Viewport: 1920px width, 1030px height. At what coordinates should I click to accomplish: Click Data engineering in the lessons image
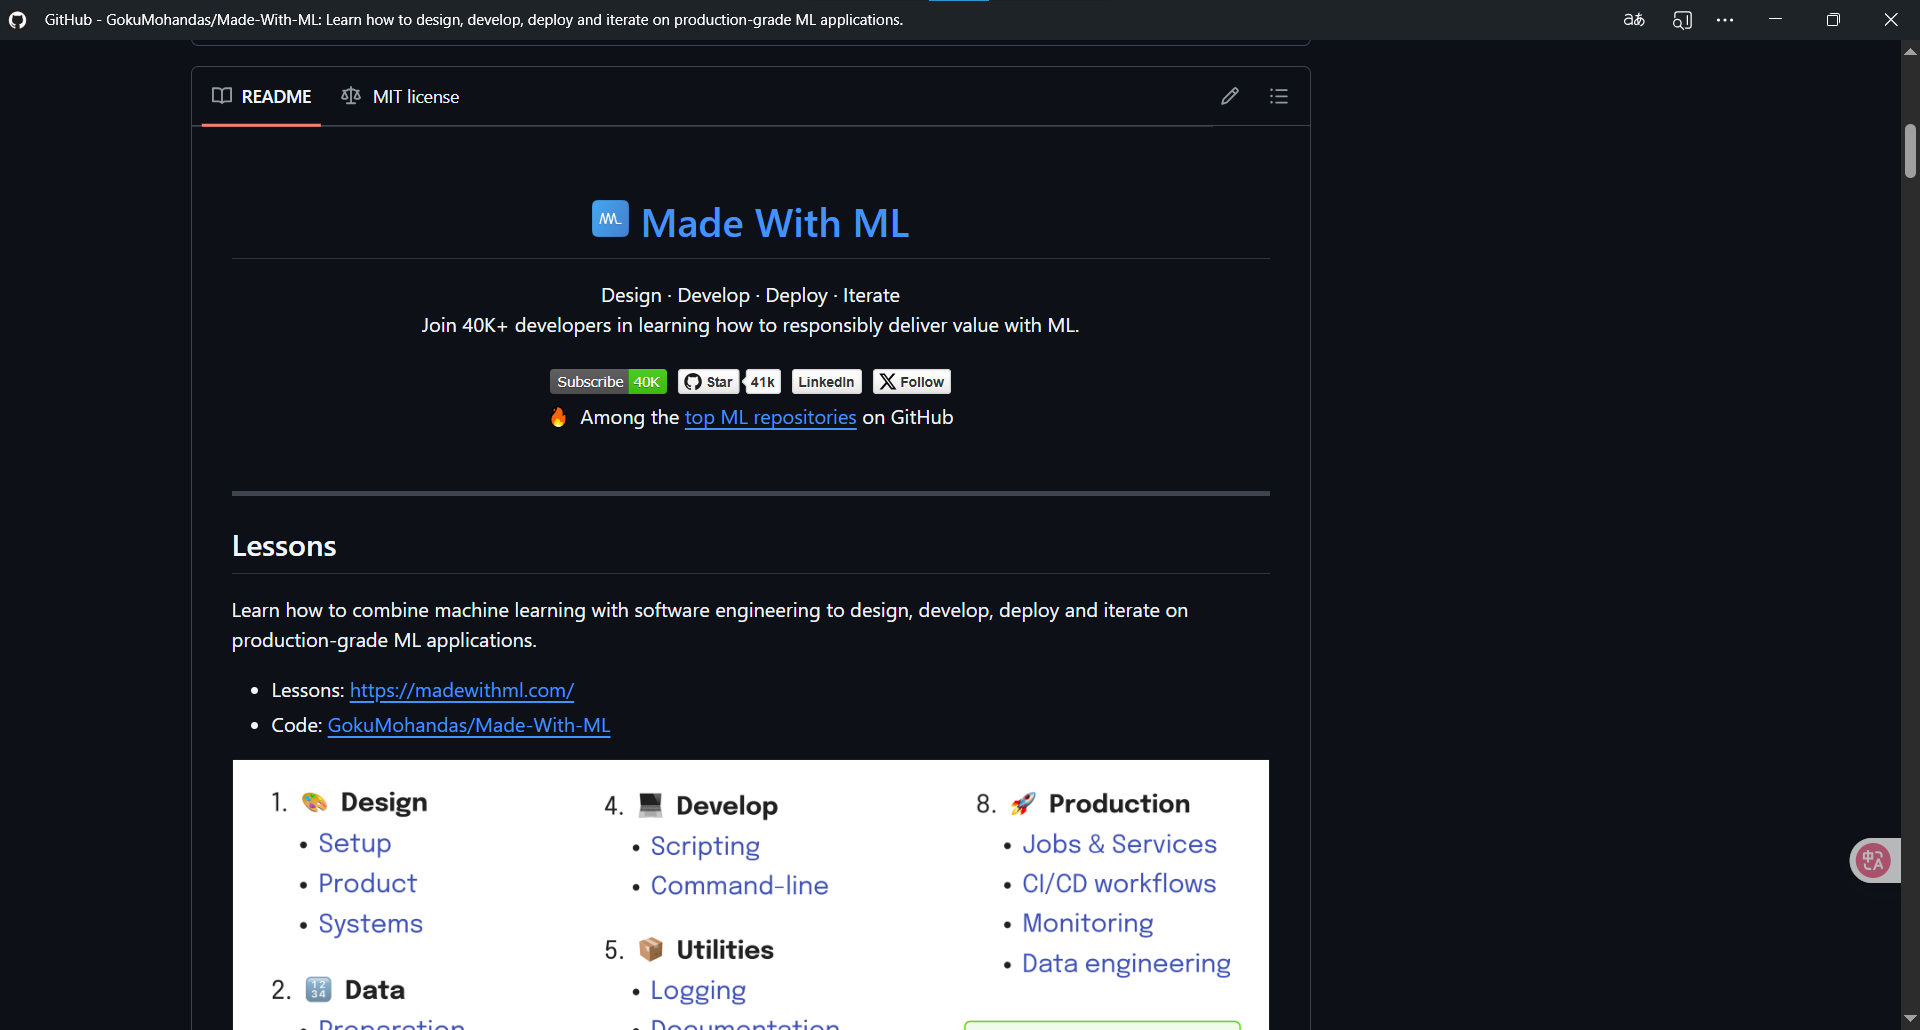1126,964
